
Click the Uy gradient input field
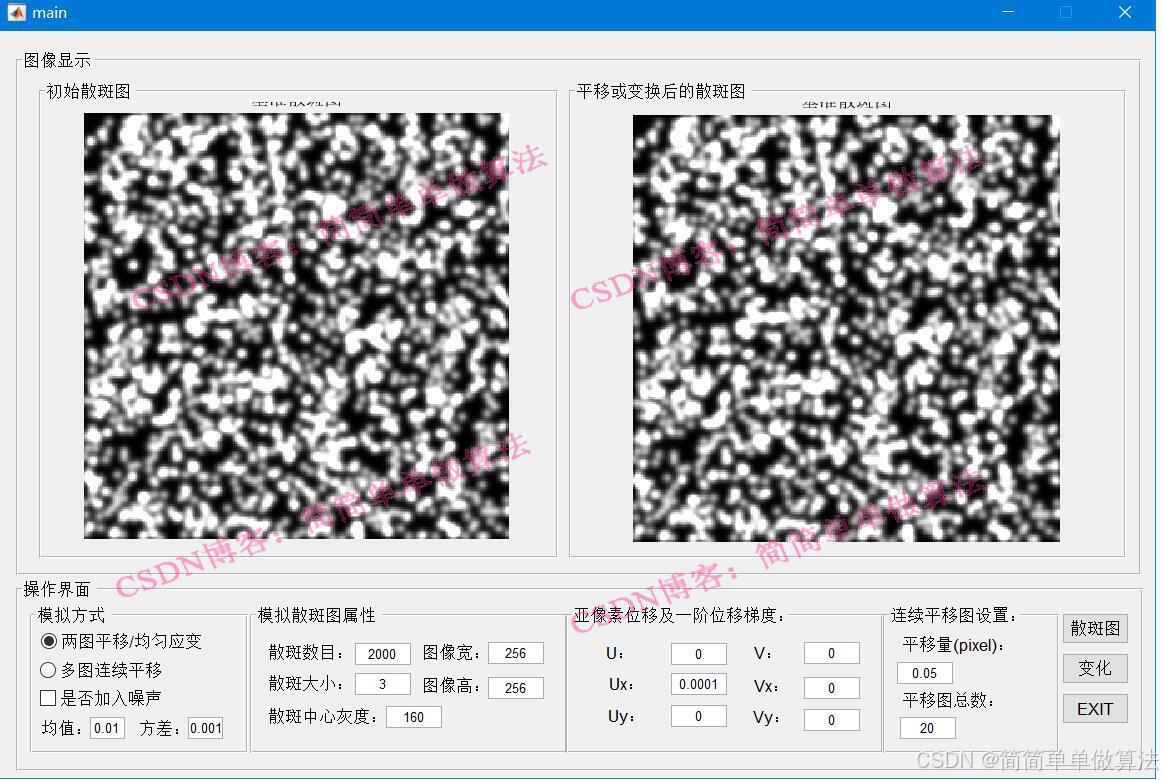click(699, 716)
